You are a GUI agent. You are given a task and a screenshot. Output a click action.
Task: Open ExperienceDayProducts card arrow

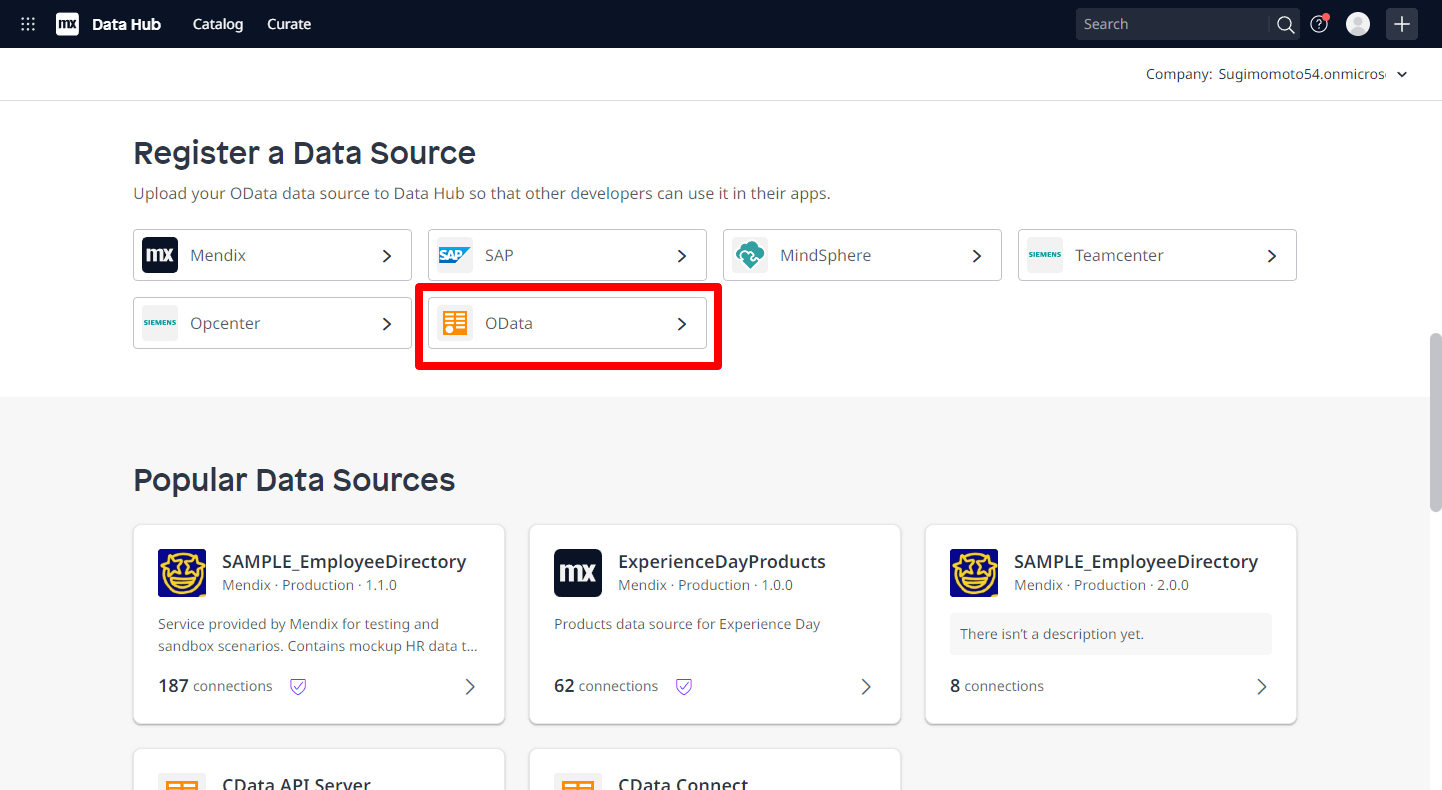click(x=866, y=686)
